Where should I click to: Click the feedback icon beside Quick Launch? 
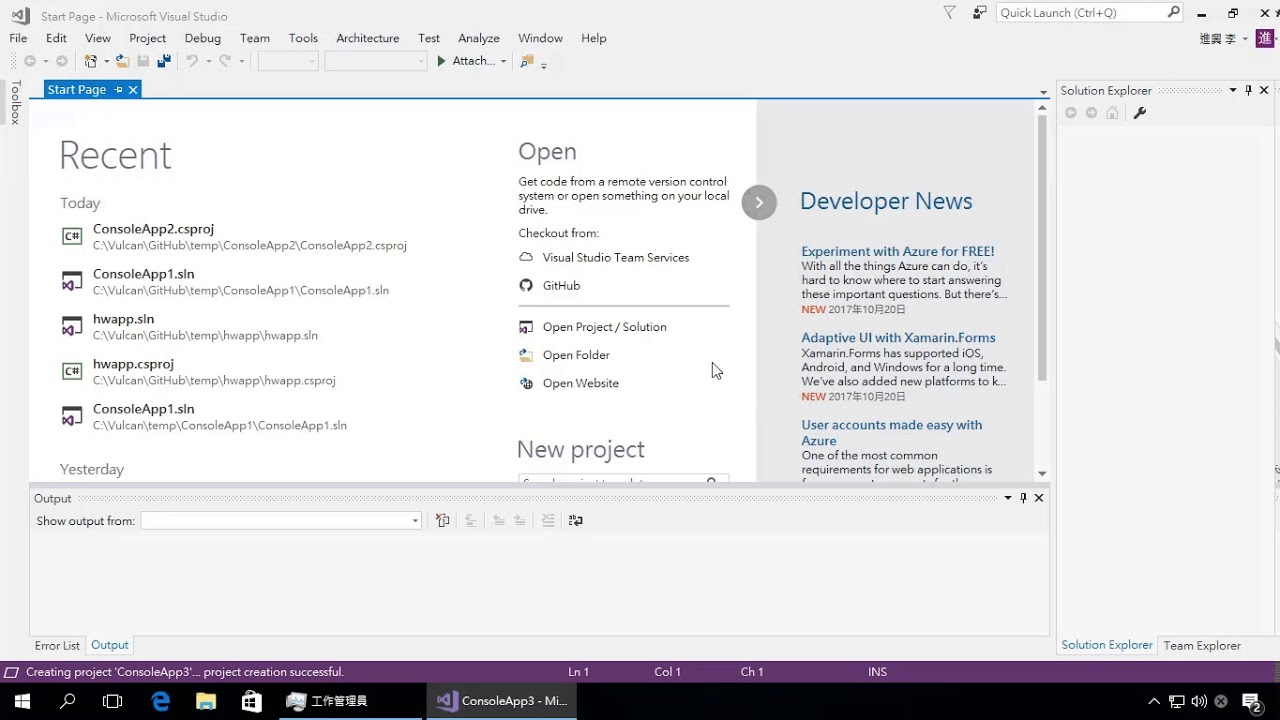pos(979,12)
